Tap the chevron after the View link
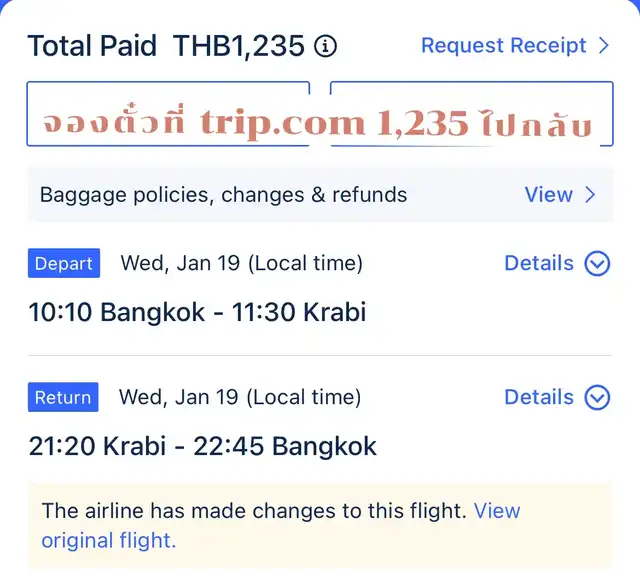The width and height of the screenshot is (640, 588). point(590,195)
